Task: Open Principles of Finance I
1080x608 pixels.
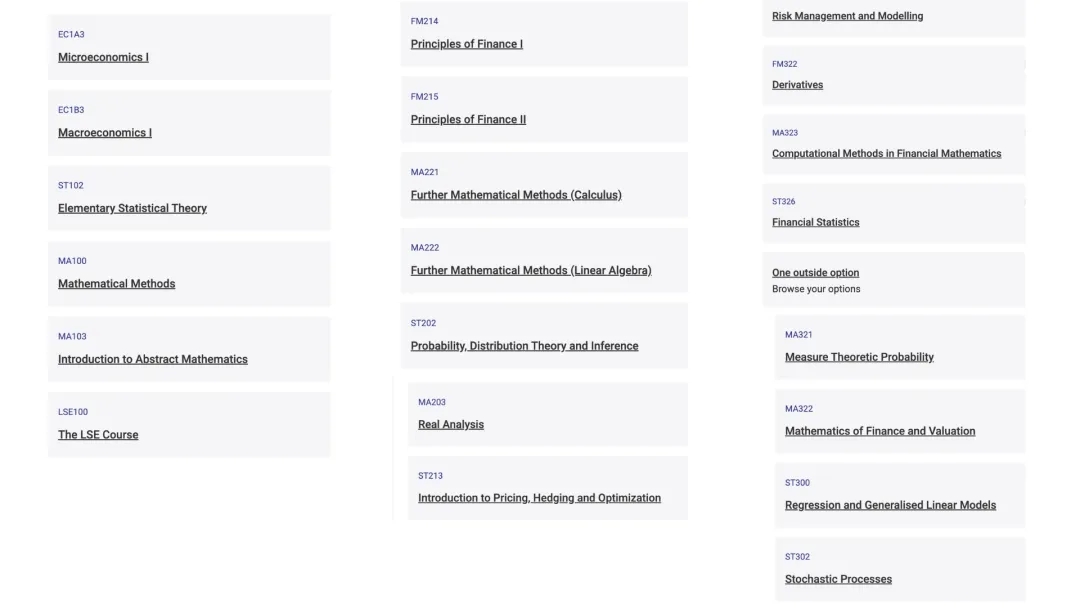Action: click(466, 44)
